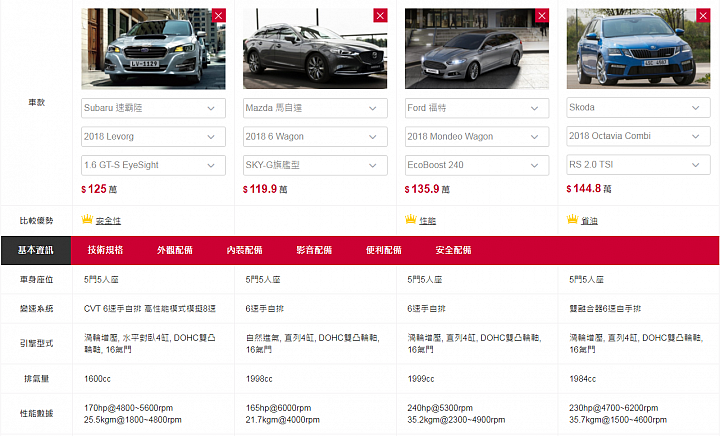Screen dimensions: 720x436
Task: Click the 170hp@4800~5600rpm performance value
Action: tap(129, 408)
